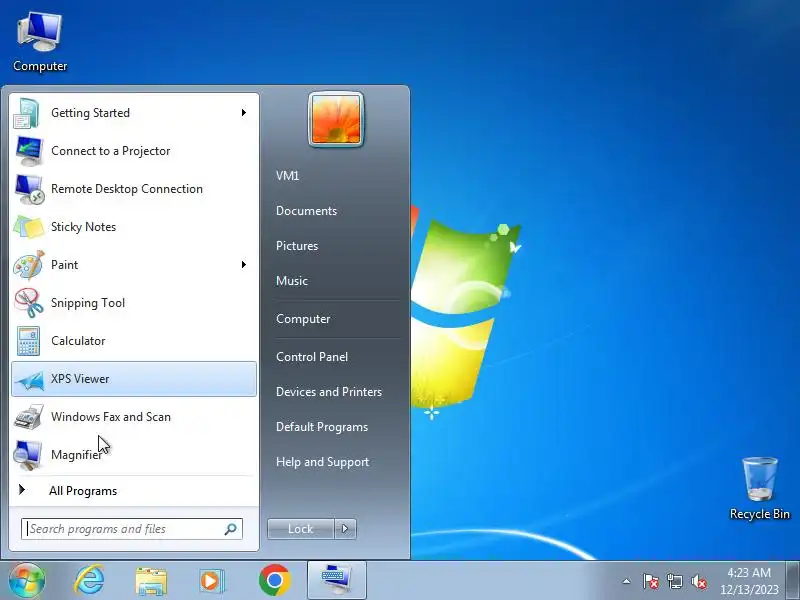The height and width of the screenshot is (600, 800).
Task: Launch Calculator from its icon
Action: pyautogui.click(x=29, y=341)
